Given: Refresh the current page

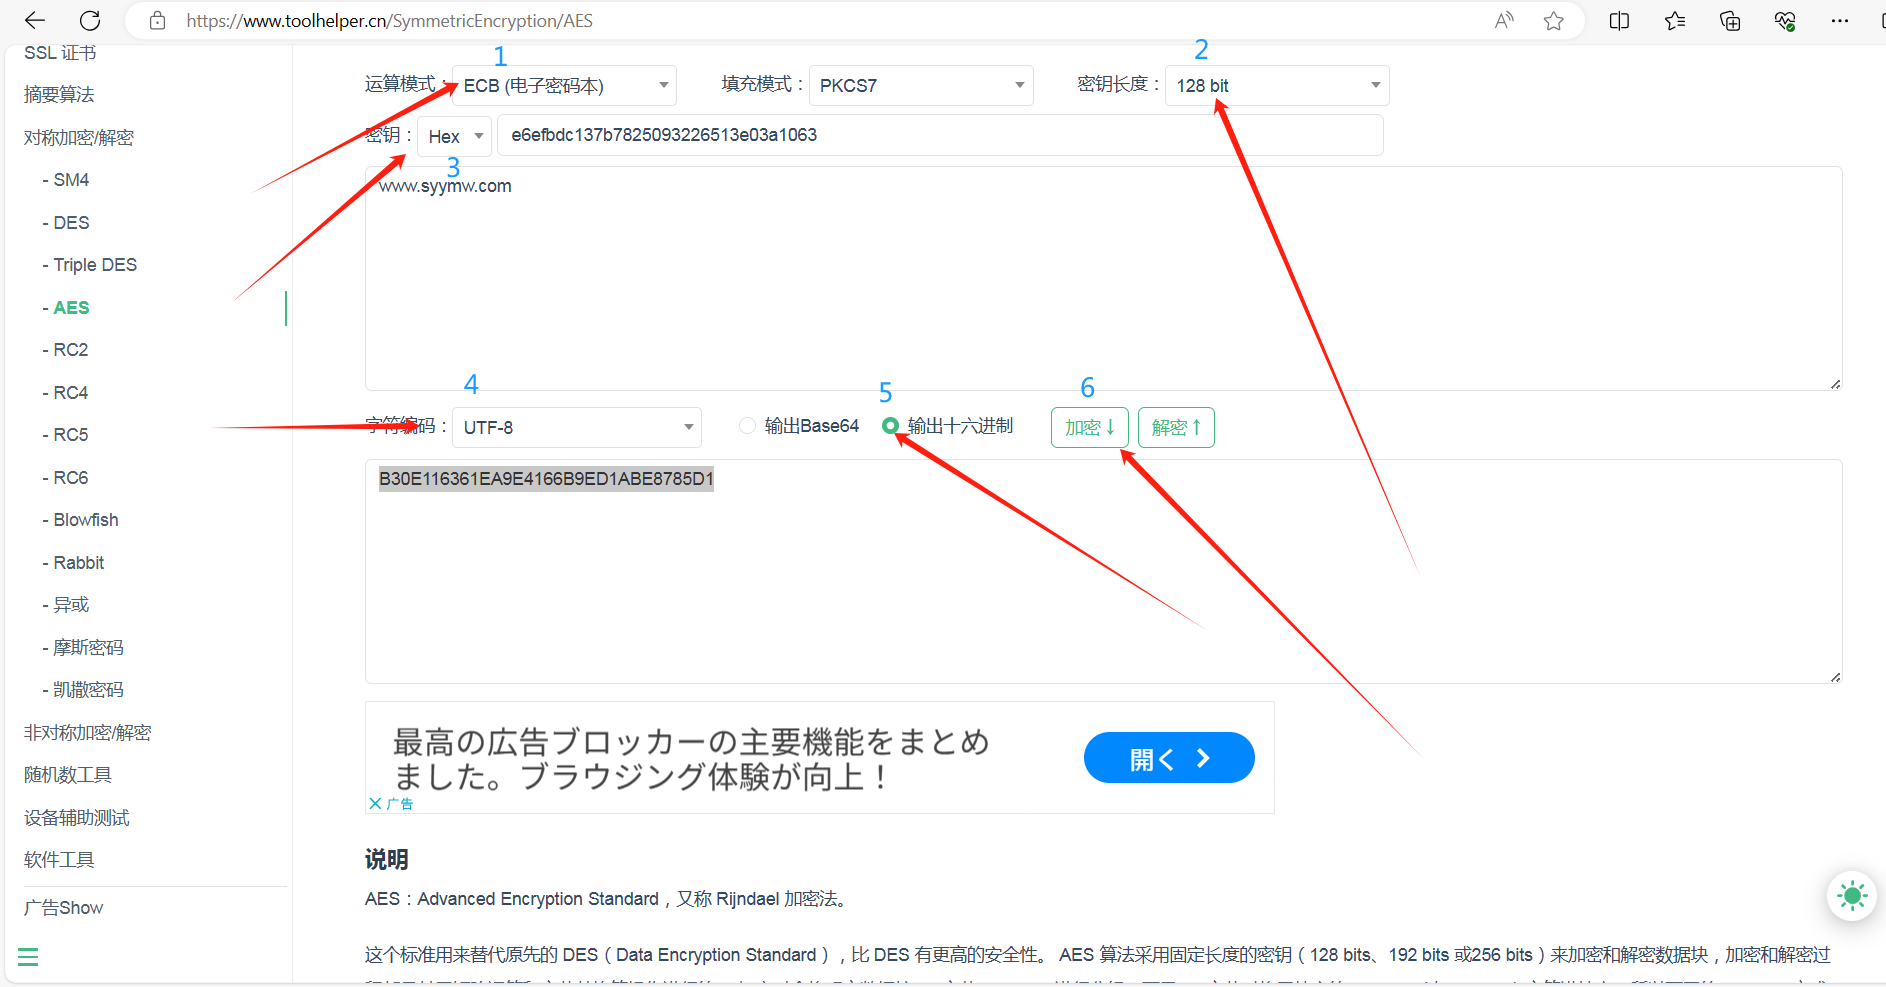Looking at the screenshot, I should tap(90, 20).
